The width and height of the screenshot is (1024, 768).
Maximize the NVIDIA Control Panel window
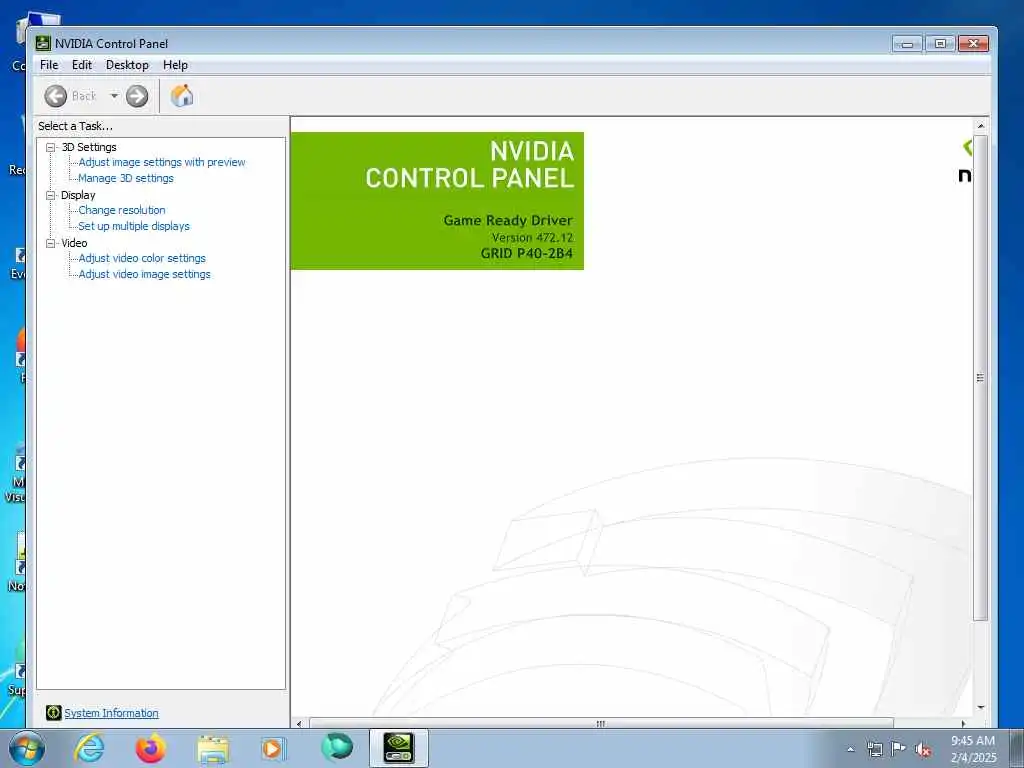(x=940, y=44)
